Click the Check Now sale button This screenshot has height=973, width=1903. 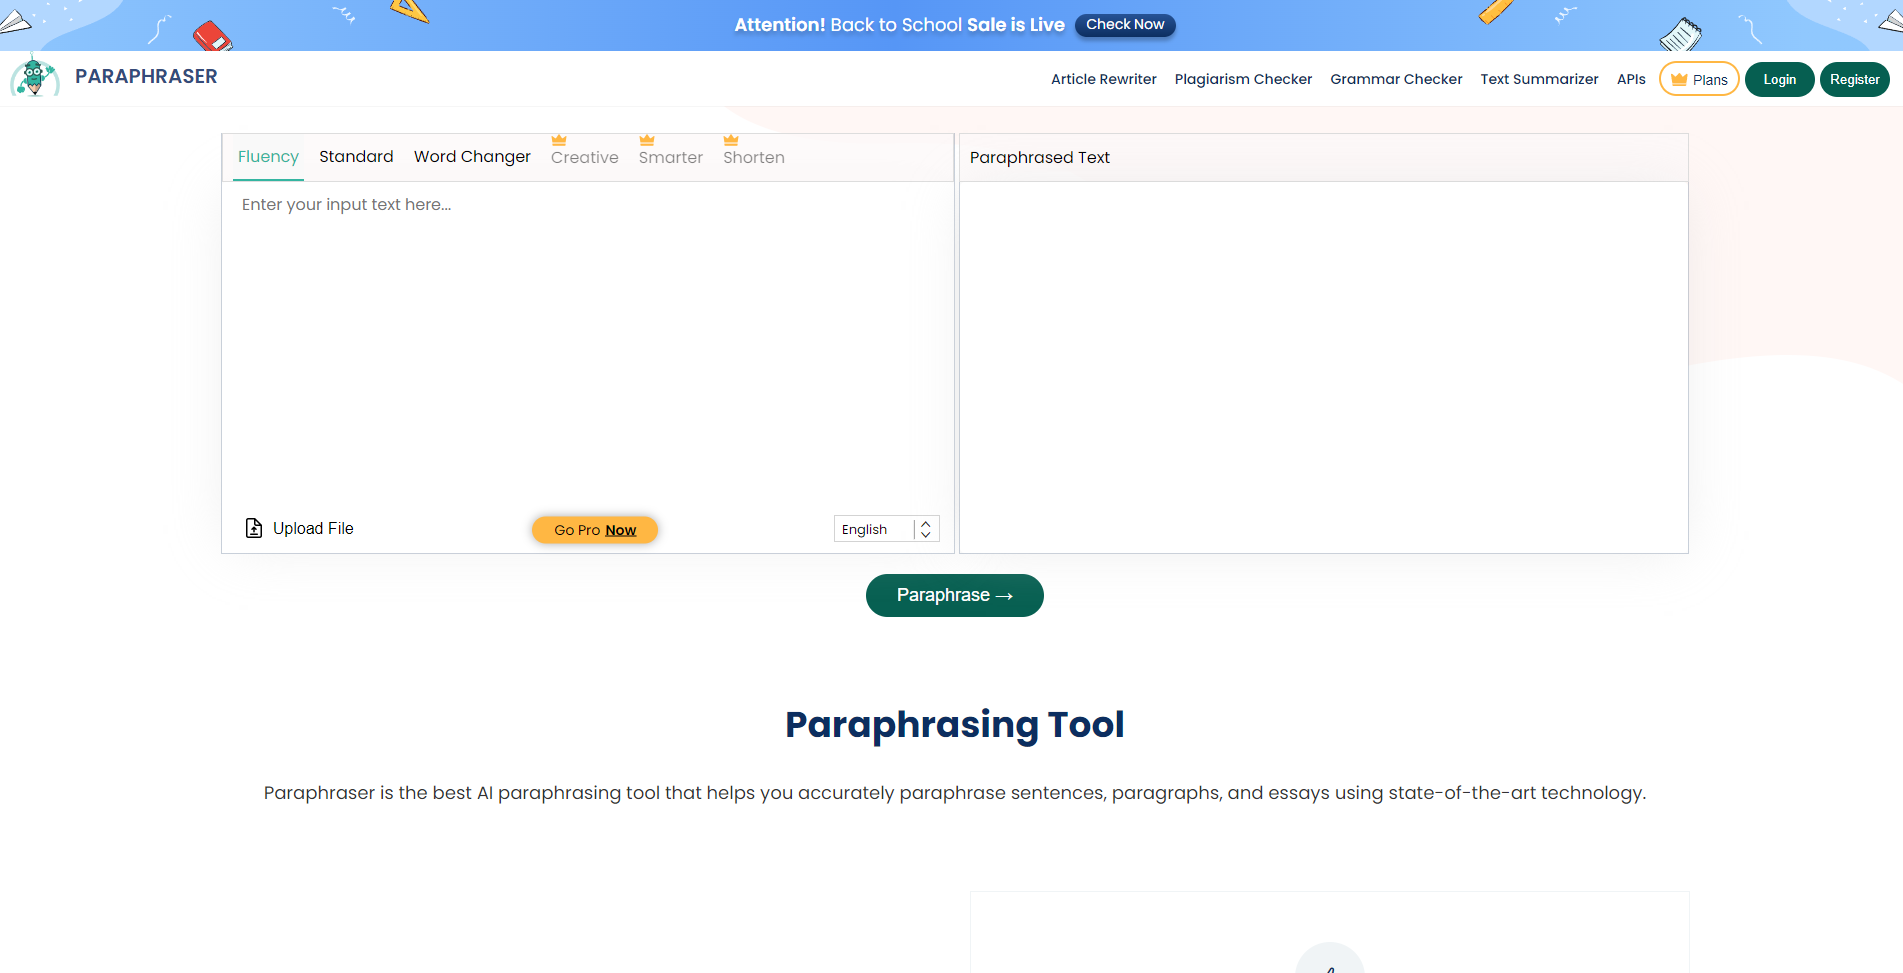click(x=1125, y=25)
